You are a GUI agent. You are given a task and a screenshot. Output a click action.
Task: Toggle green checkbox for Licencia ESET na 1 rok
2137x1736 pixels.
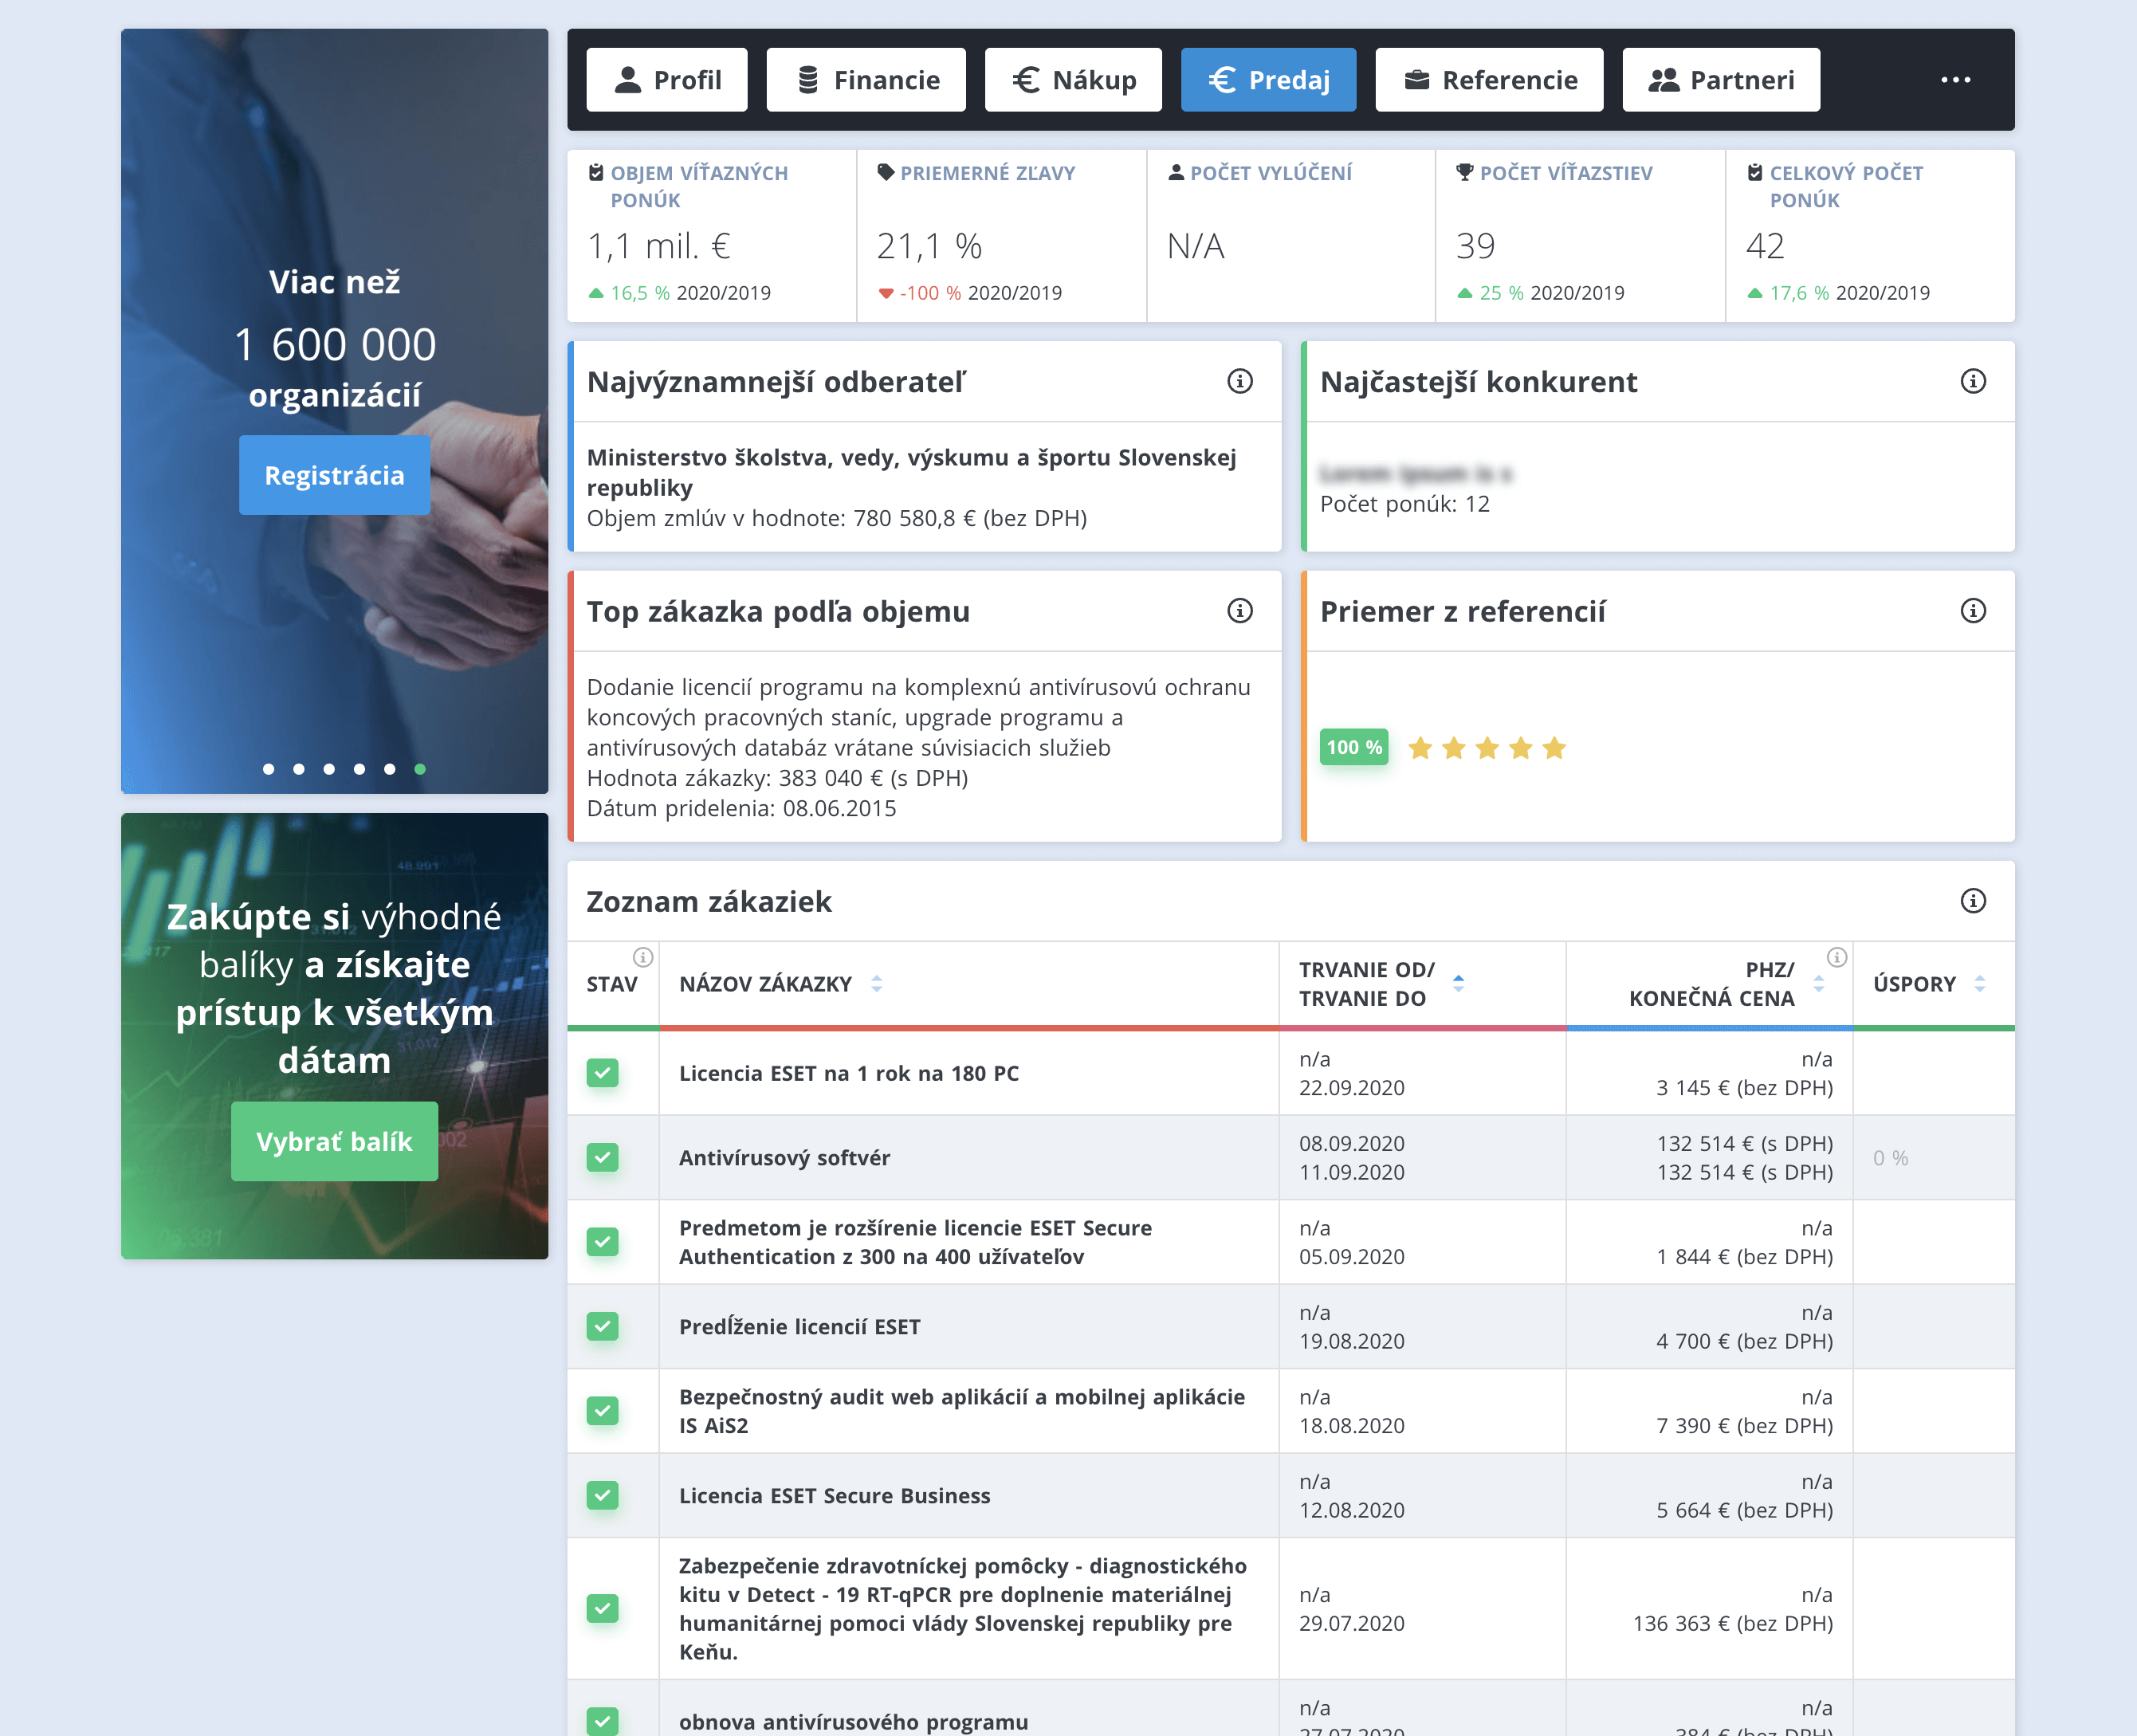point(602,1073)
